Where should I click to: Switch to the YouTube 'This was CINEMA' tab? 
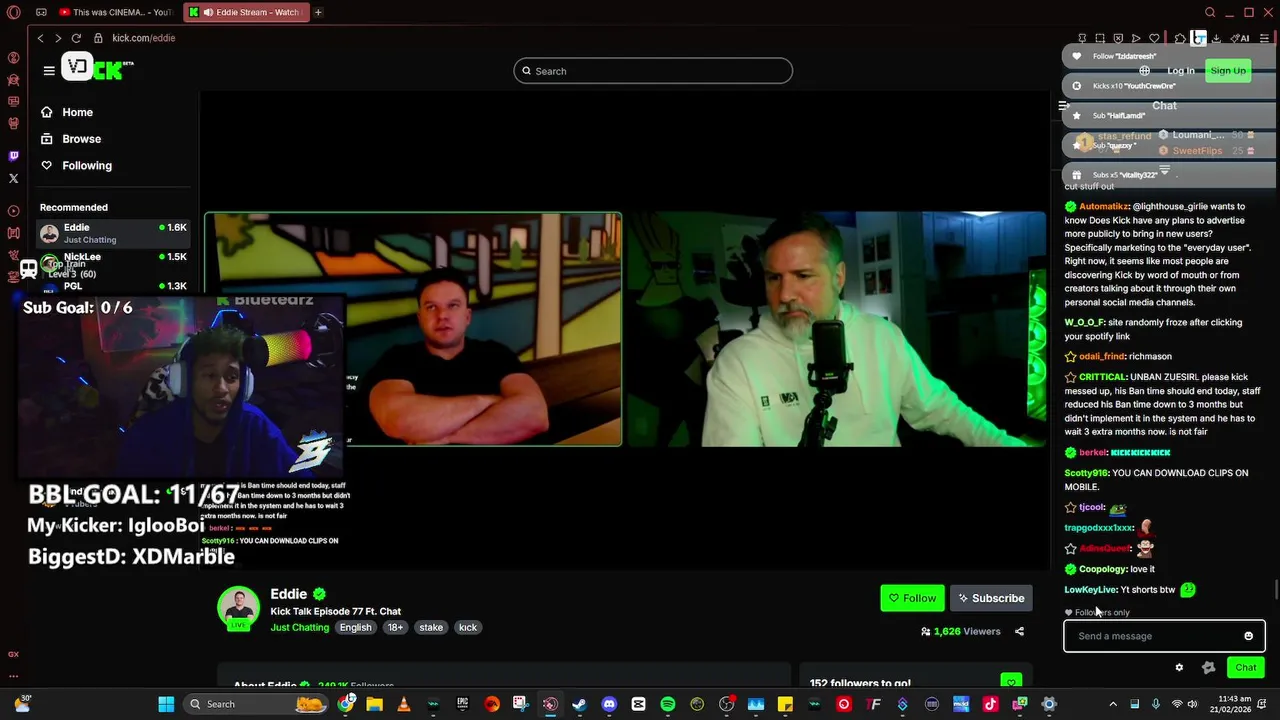pyautogui.click(x=116, y=12)
